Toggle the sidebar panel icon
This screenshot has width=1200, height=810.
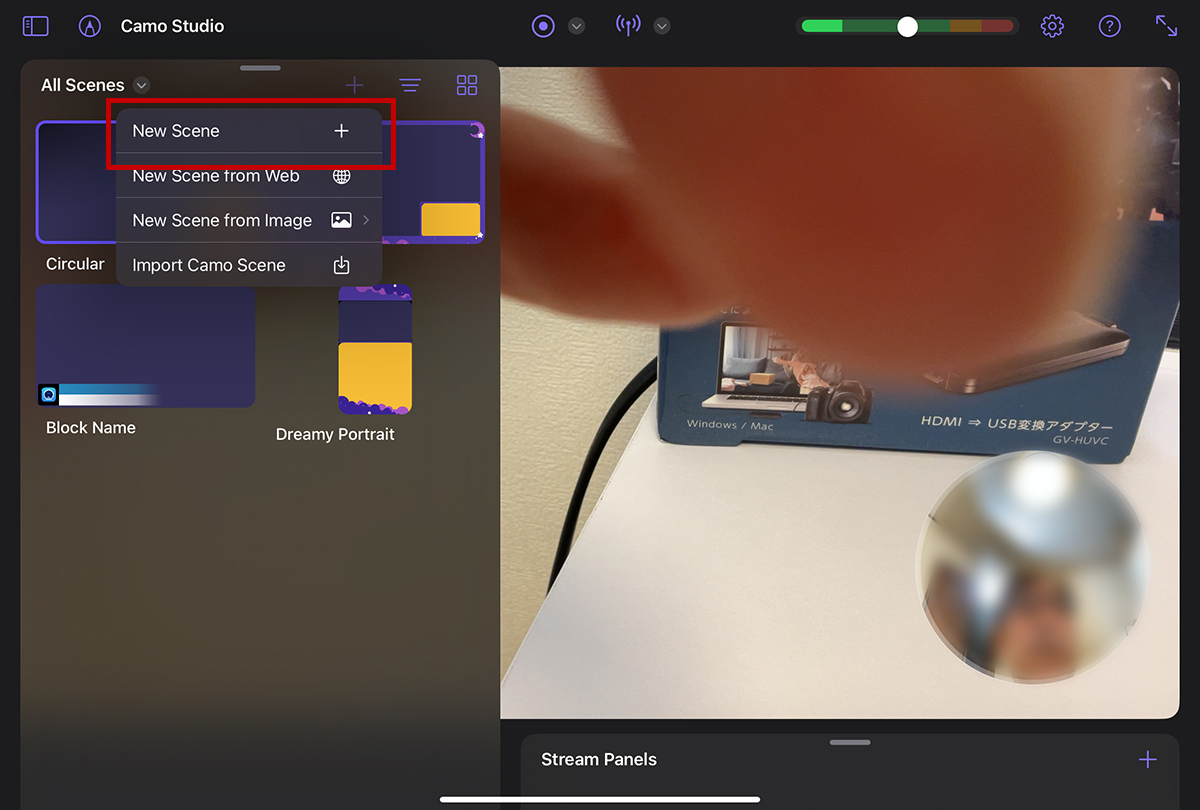pos(35,26)
